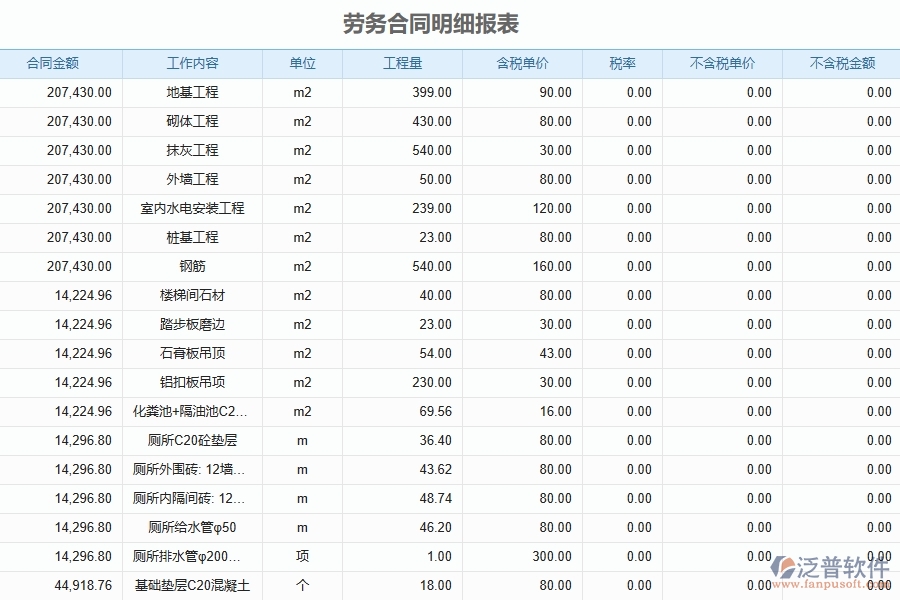This screenshot has height=600, width=900.
Task: Select the 化粪池+隔油池C2… cell
Action: 190,411
